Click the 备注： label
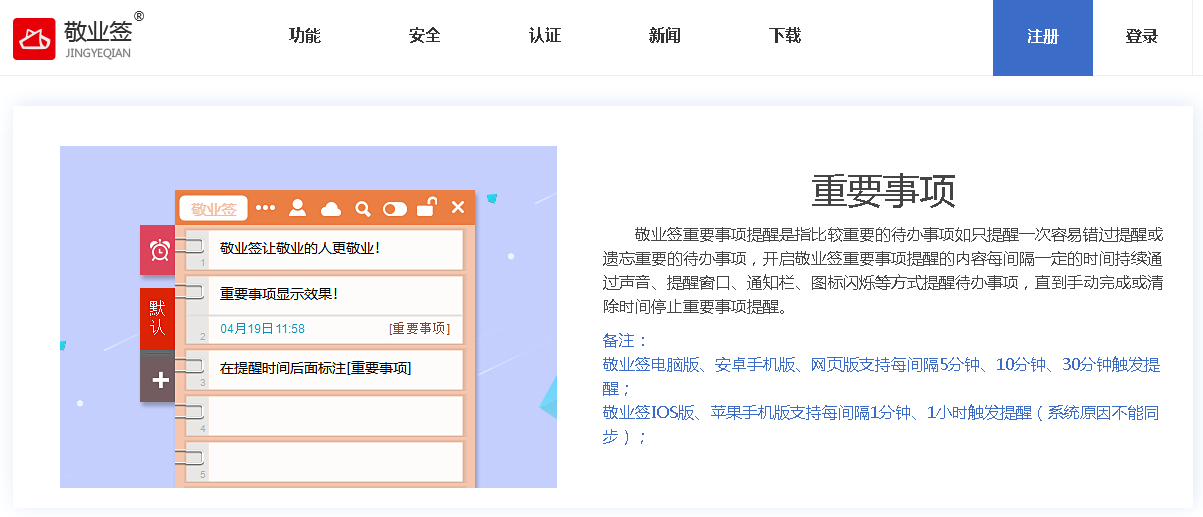 pyautogui.click(x=626, y=340)
